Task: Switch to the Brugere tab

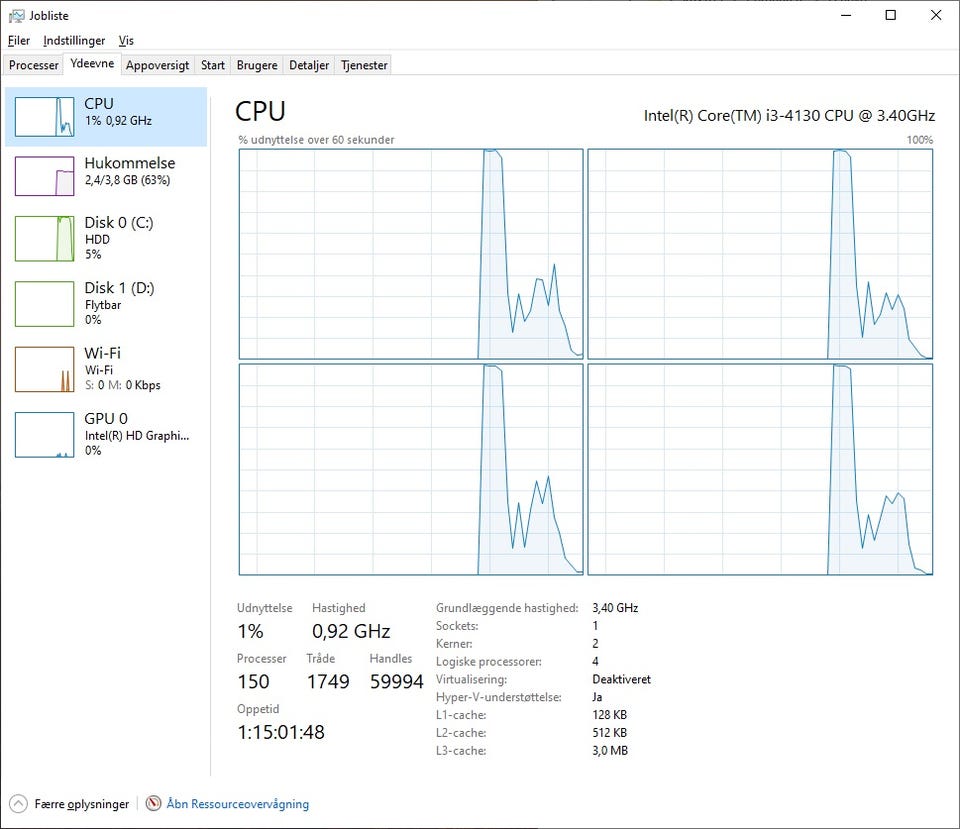Action: 257,65
